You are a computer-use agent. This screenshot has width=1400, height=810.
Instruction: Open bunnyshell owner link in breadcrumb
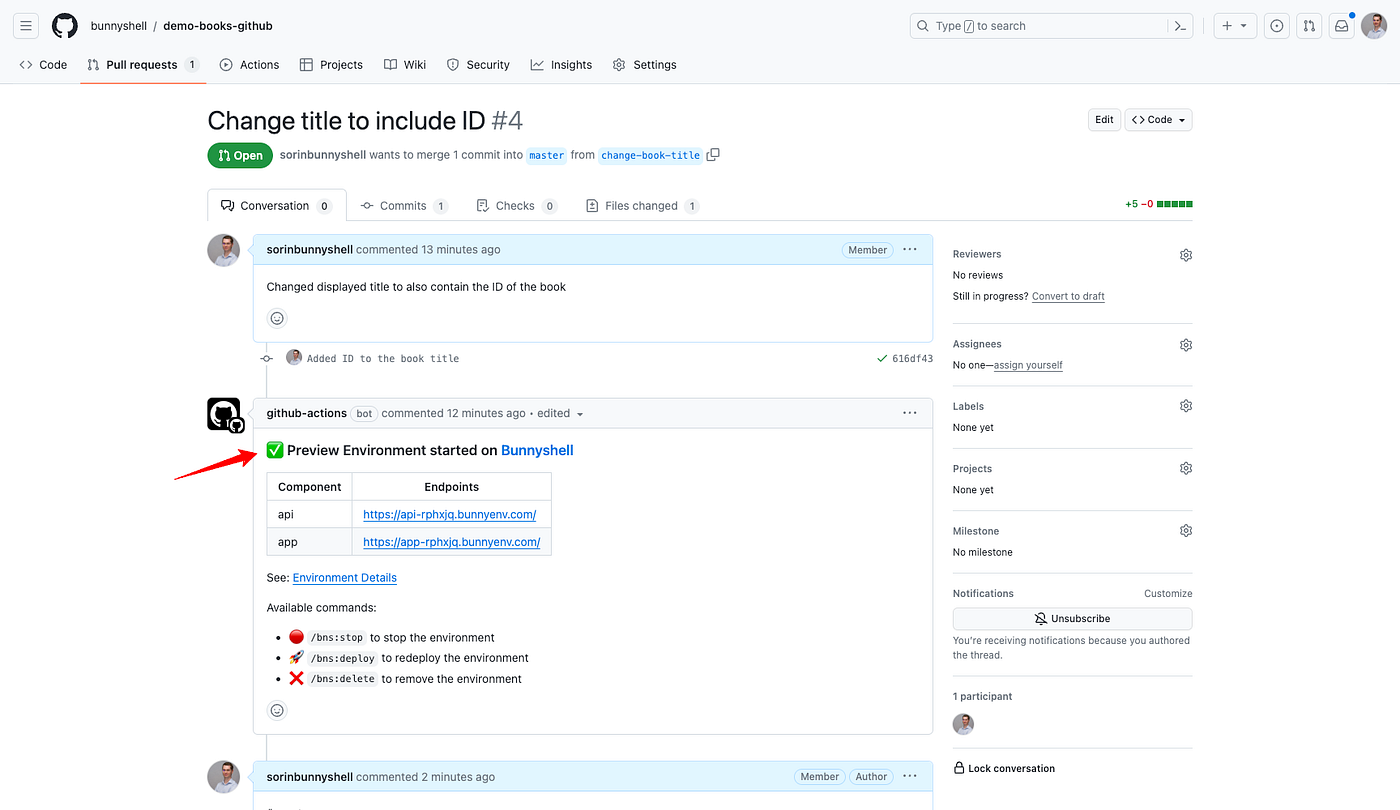[x=118, y=26]
